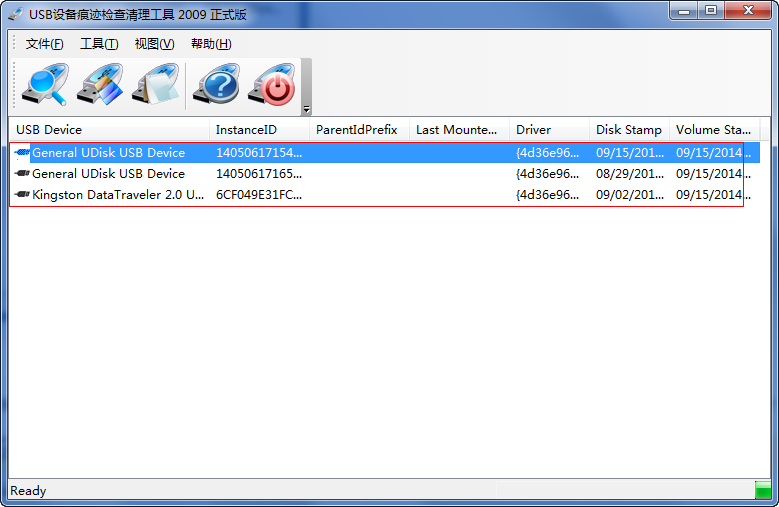
Task: Click InstanceID cell 6CF049E31FC...
Action: click(x=259, y=195)
